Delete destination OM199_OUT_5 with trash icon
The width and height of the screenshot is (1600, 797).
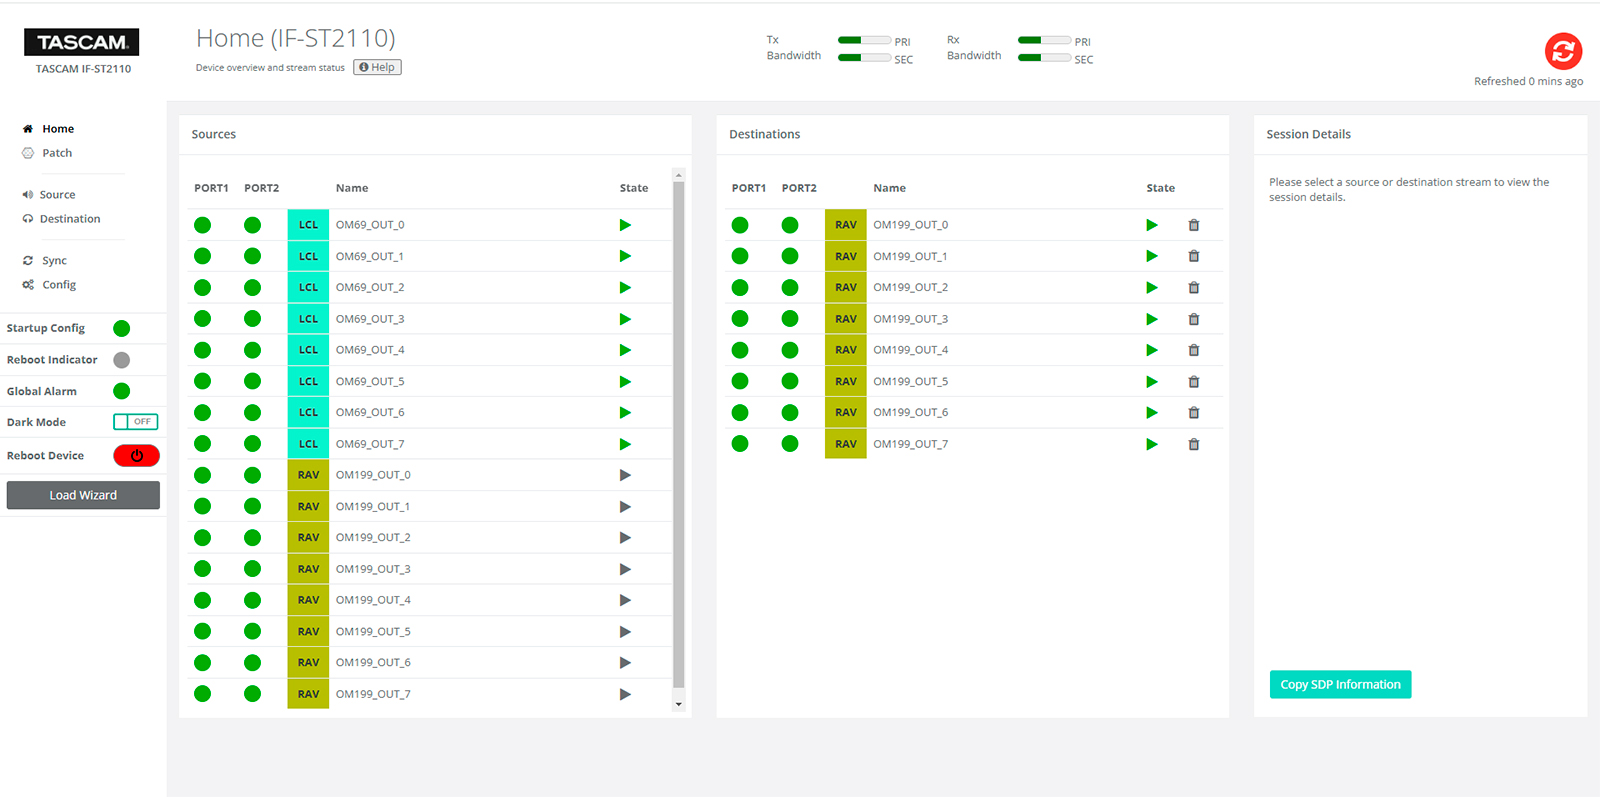(x=1193, y=381)
